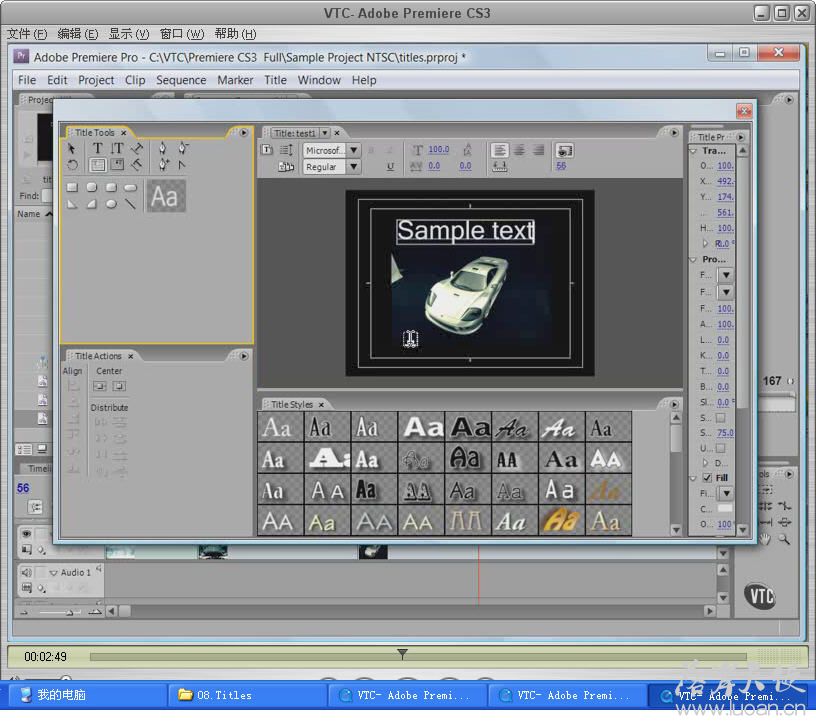
Task: Select the Ellipse shape tool
Action: point(111,205)
